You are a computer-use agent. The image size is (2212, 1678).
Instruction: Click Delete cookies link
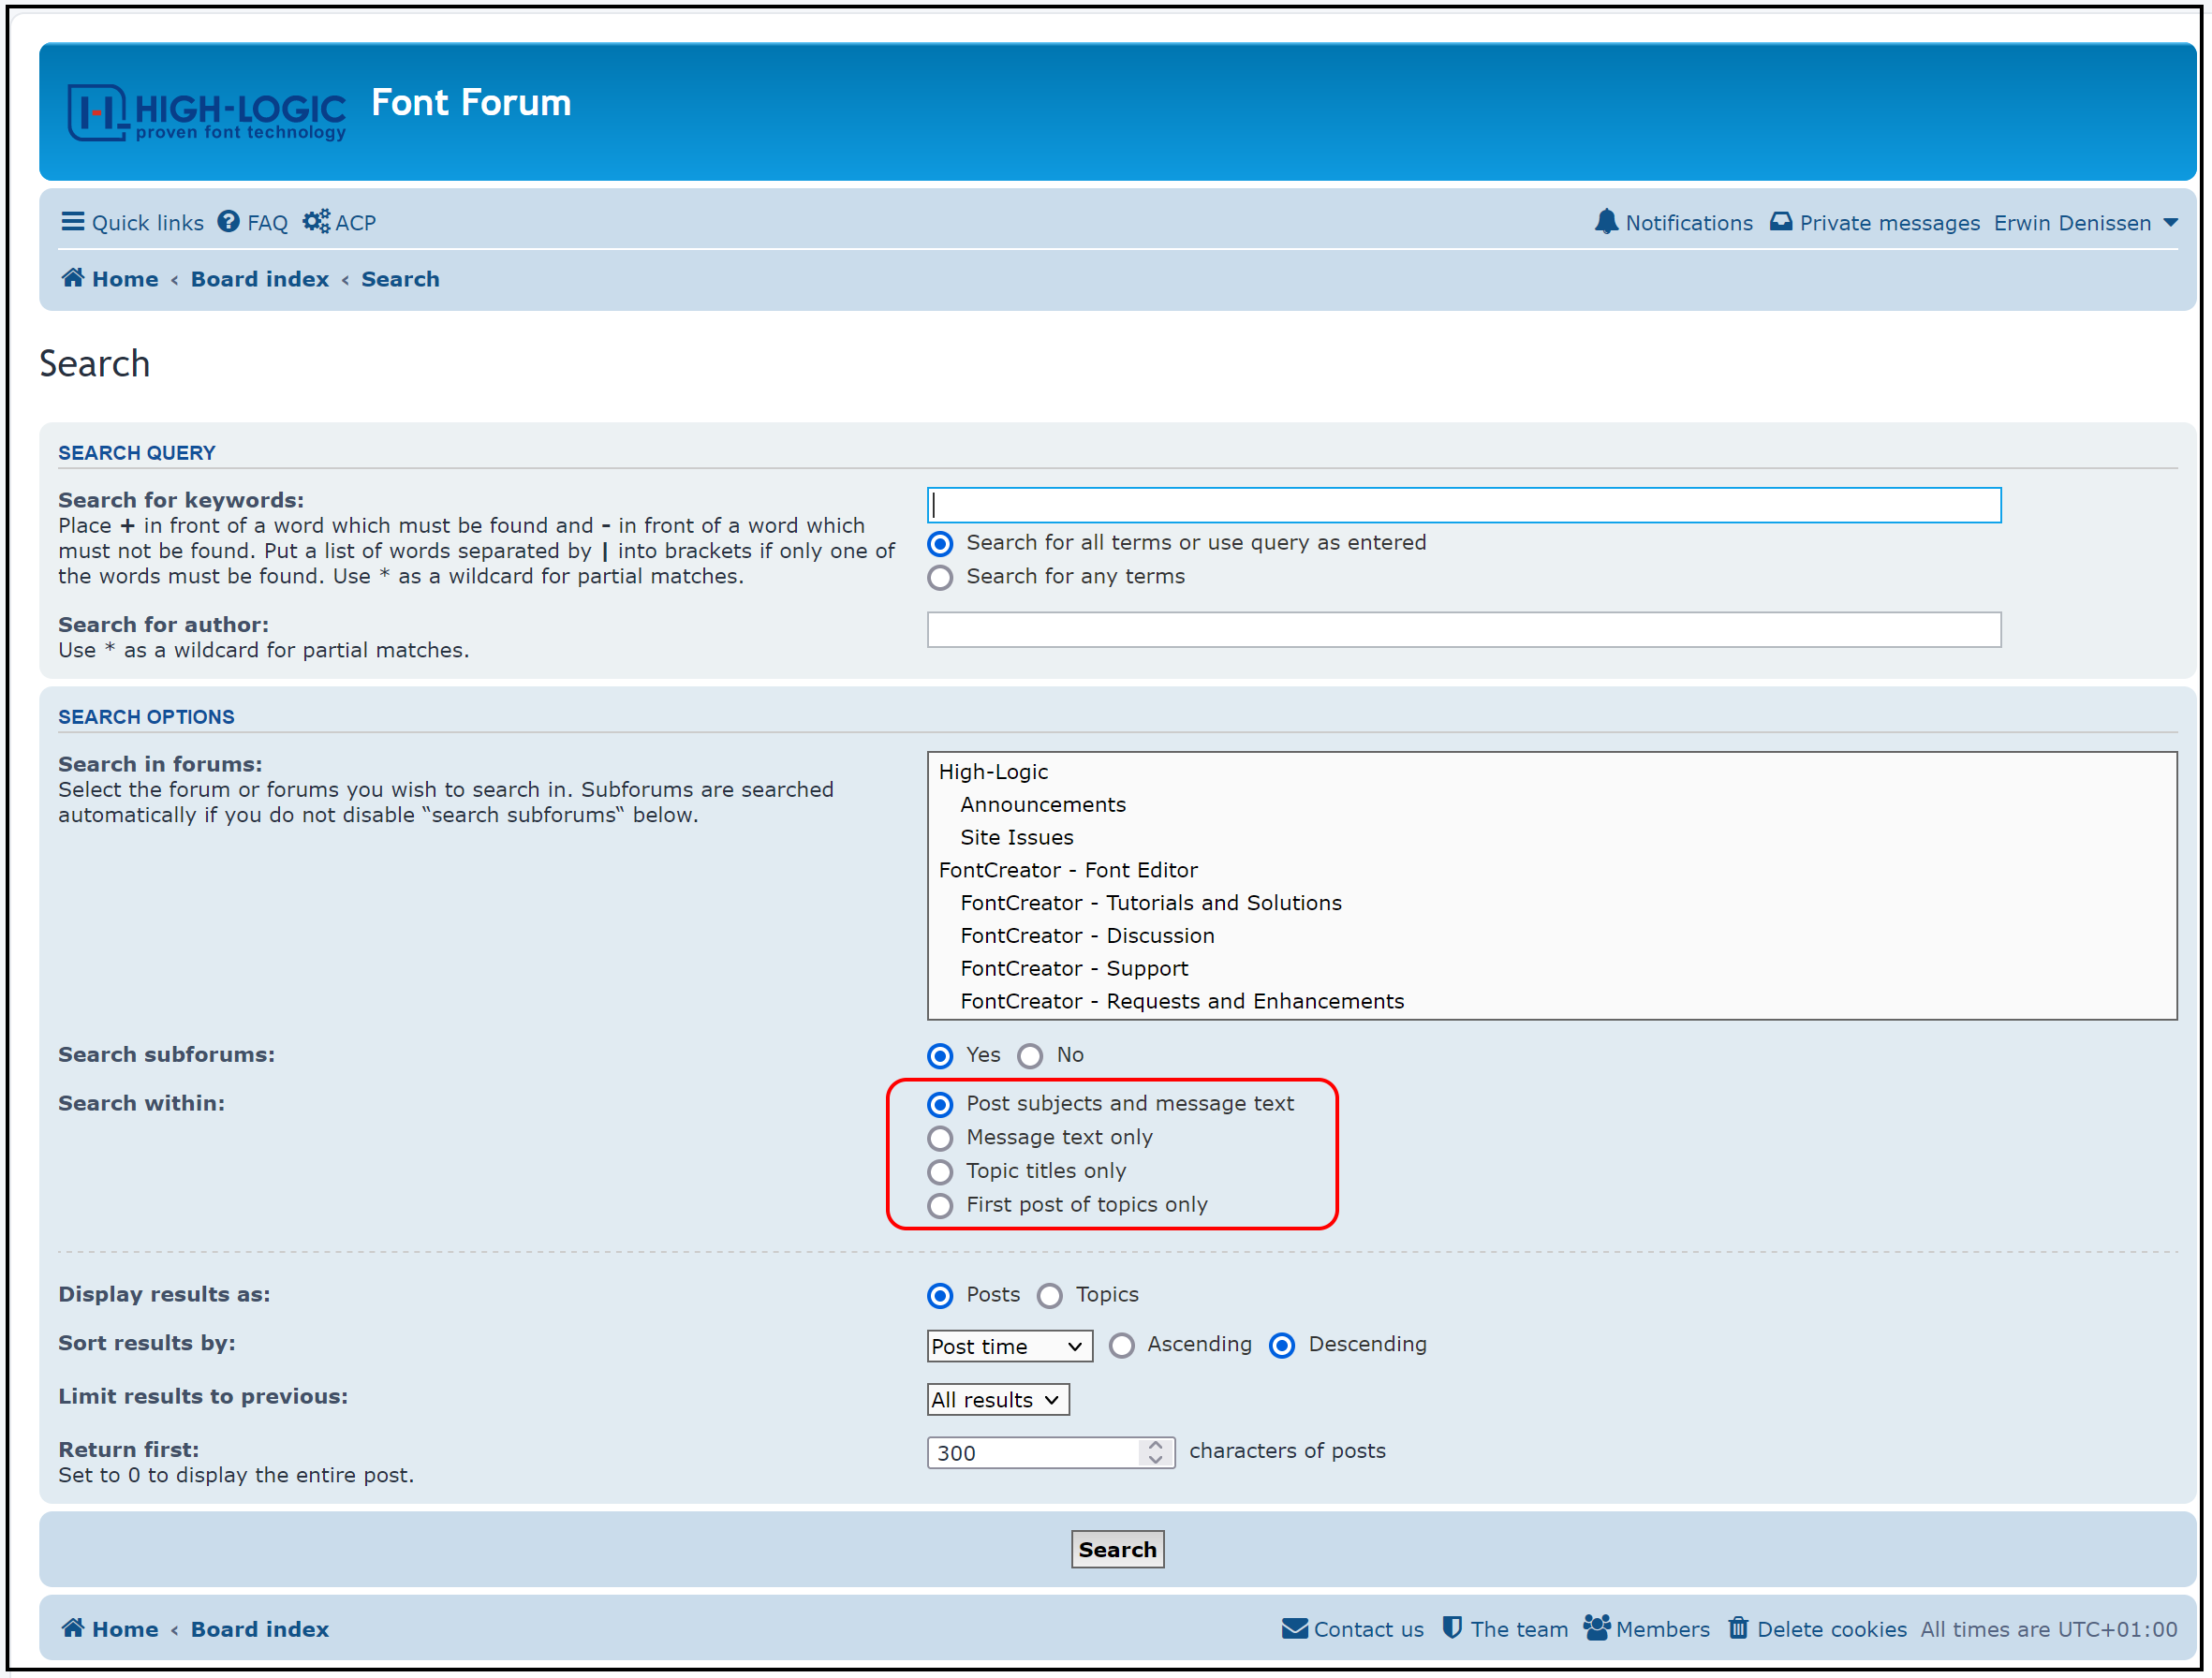(x=1832, y=1629)
